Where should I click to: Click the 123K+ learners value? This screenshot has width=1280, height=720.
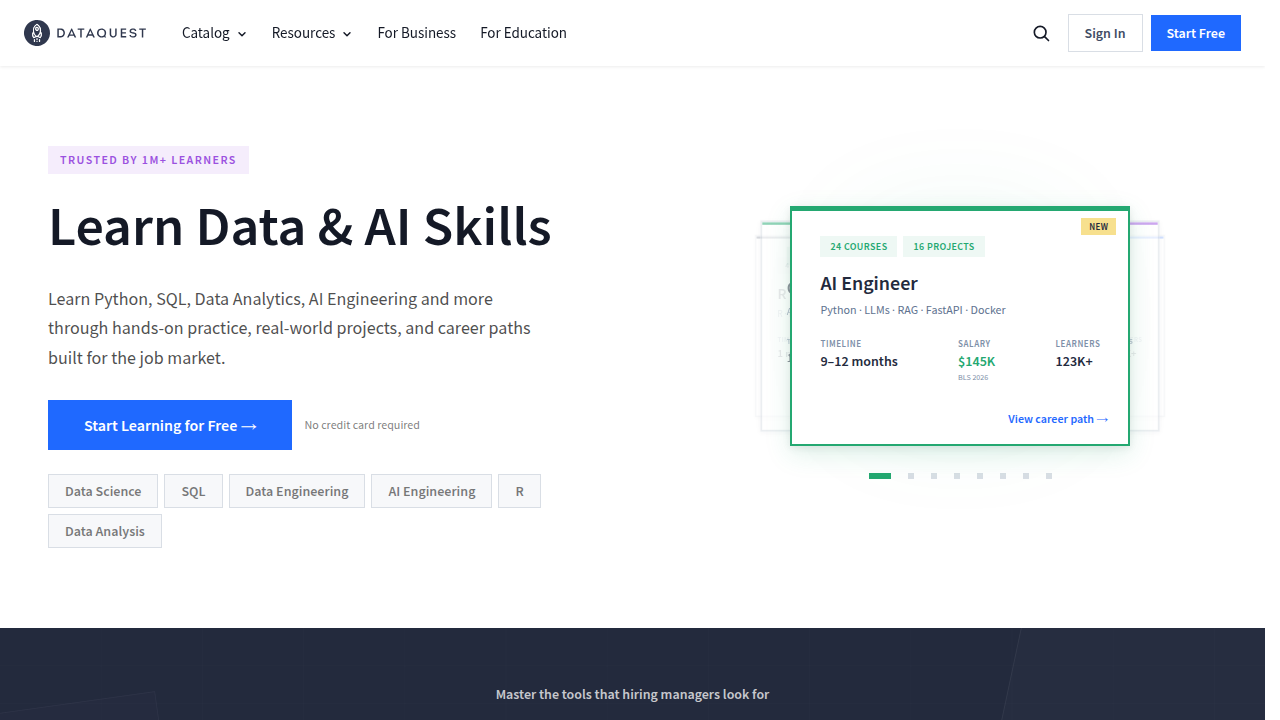[1075, 361]
